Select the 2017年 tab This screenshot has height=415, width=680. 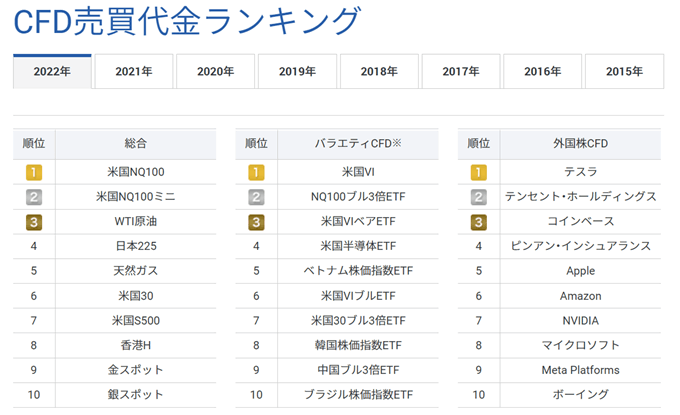point(461,72)
